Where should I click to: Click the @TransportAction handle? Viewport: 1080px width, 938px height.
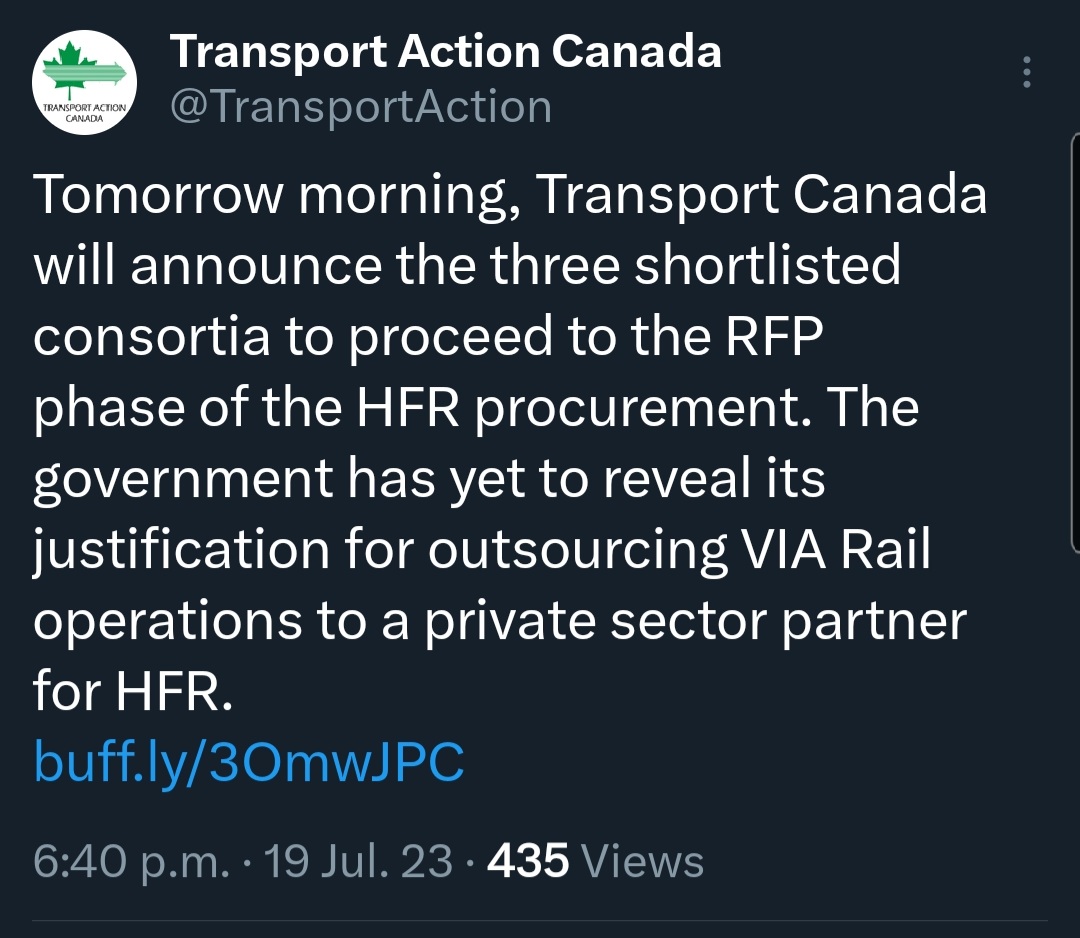pyautogui.click(x=360, y=107)
